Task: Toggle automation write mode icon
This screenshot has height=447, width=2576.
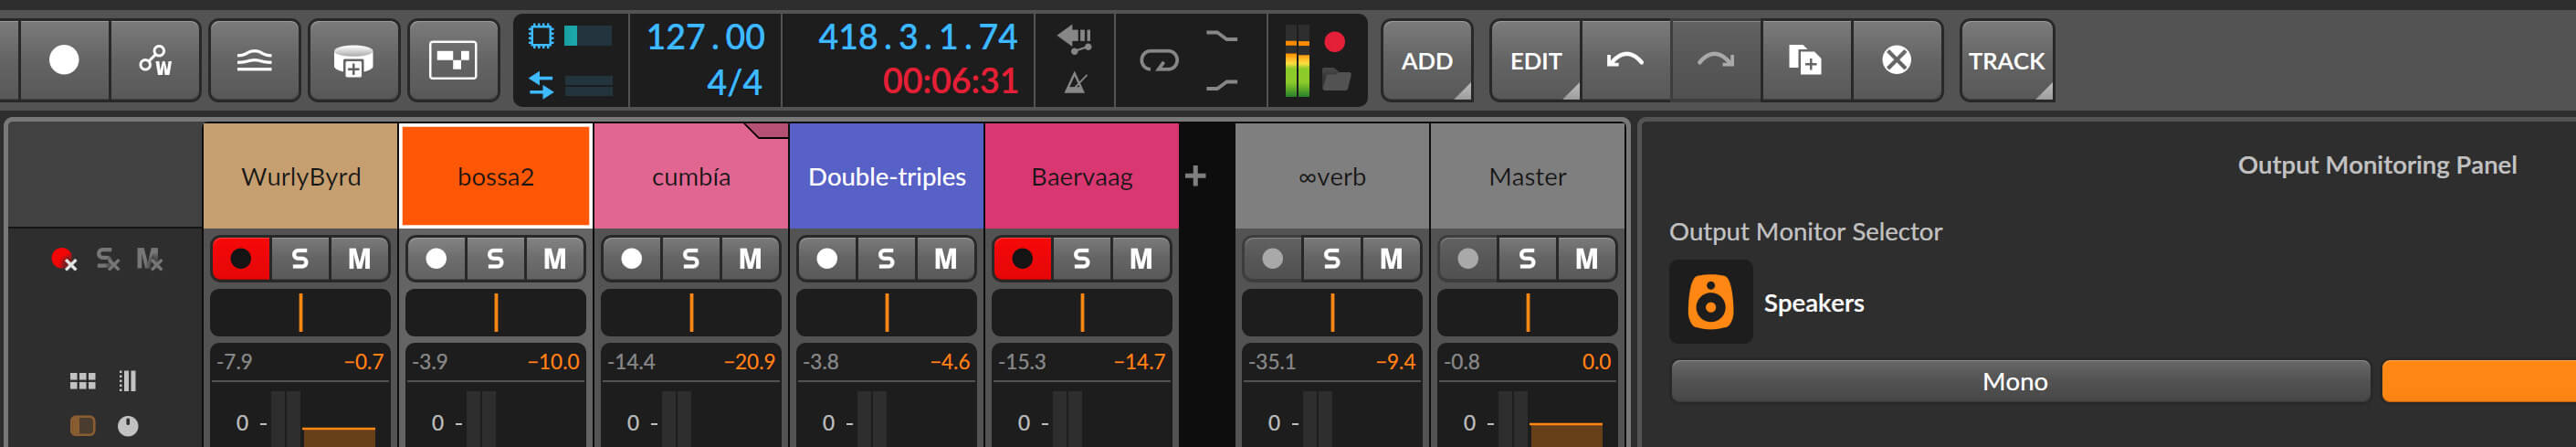Action: pos(155,61)
